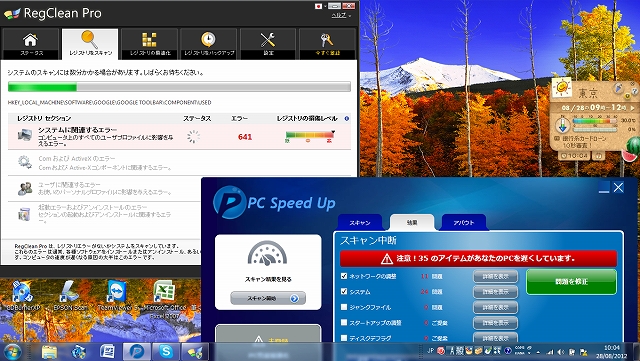Click the sunny weather icon in Tokyo widget
The height and width of the screenshot is (361, 640).
click(562, 87)
